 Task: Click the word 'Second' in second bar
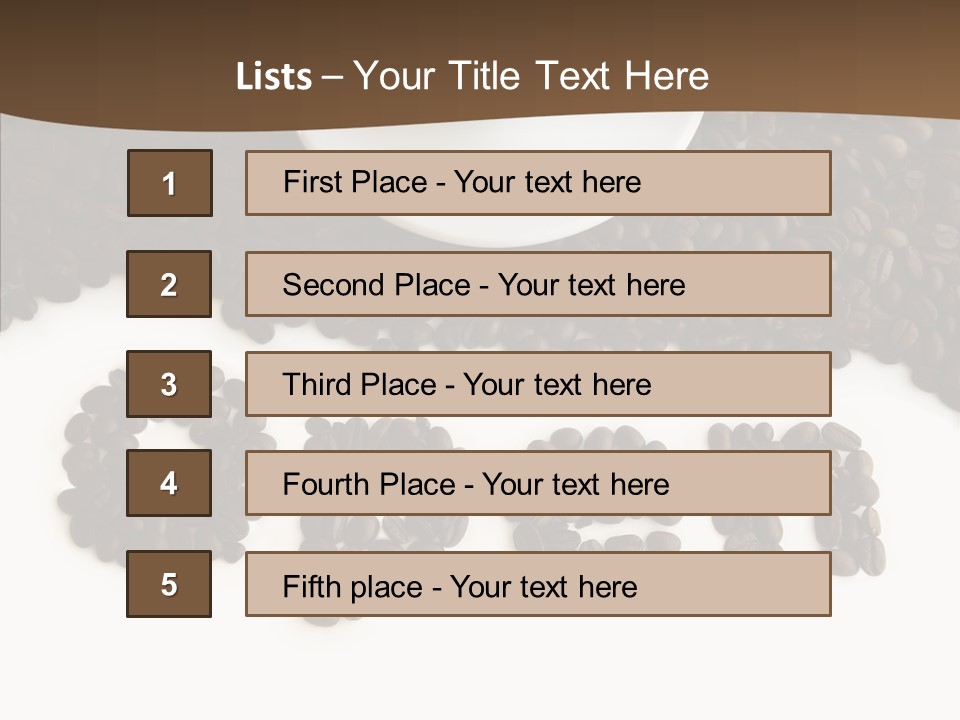tap(333, 285)
